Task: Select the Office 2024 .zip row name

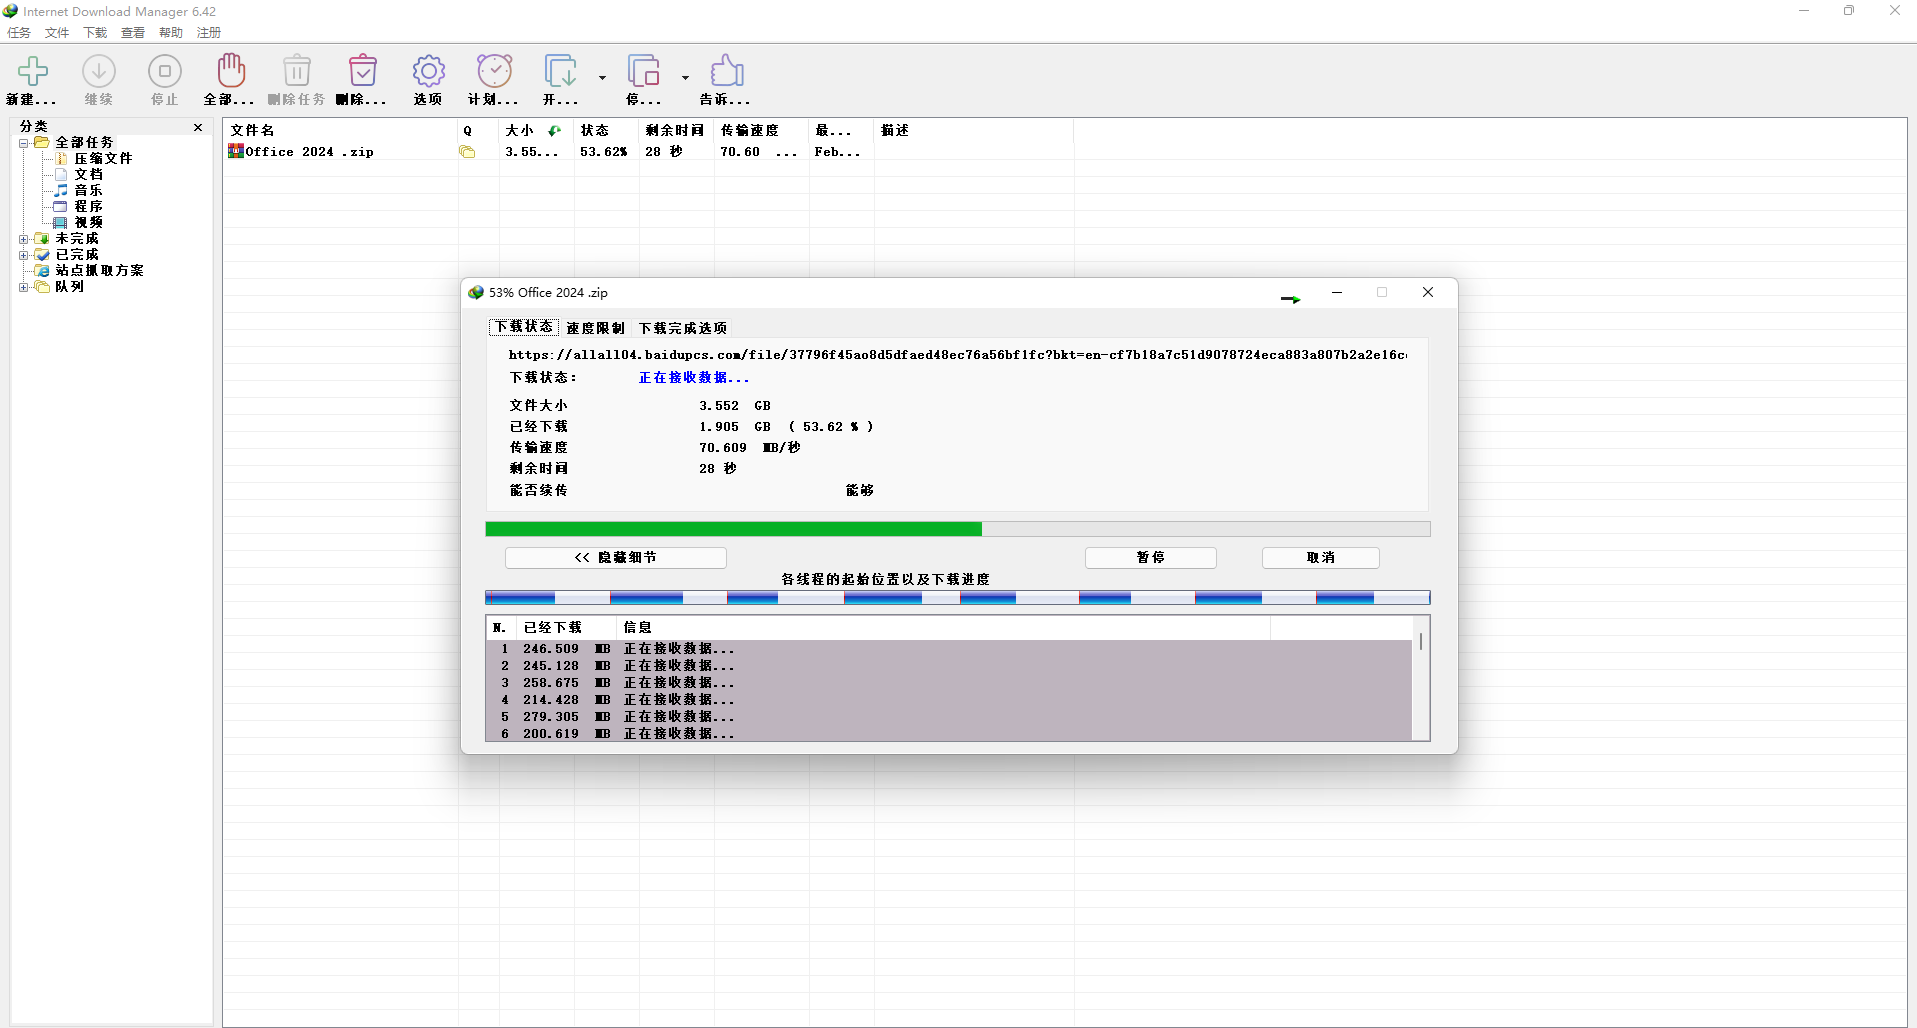Action: tap(310, 152)
